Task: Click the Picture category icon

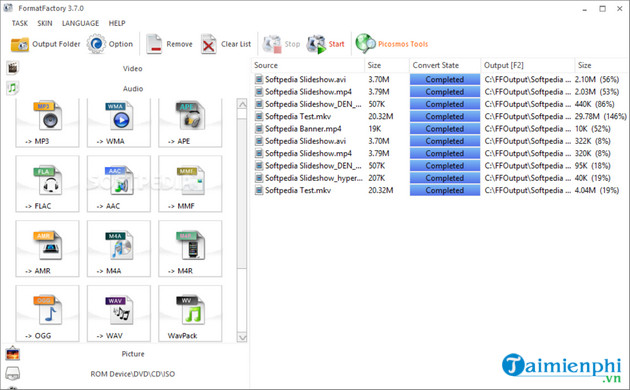Action: pyautogui.click(x=12, y=353)
